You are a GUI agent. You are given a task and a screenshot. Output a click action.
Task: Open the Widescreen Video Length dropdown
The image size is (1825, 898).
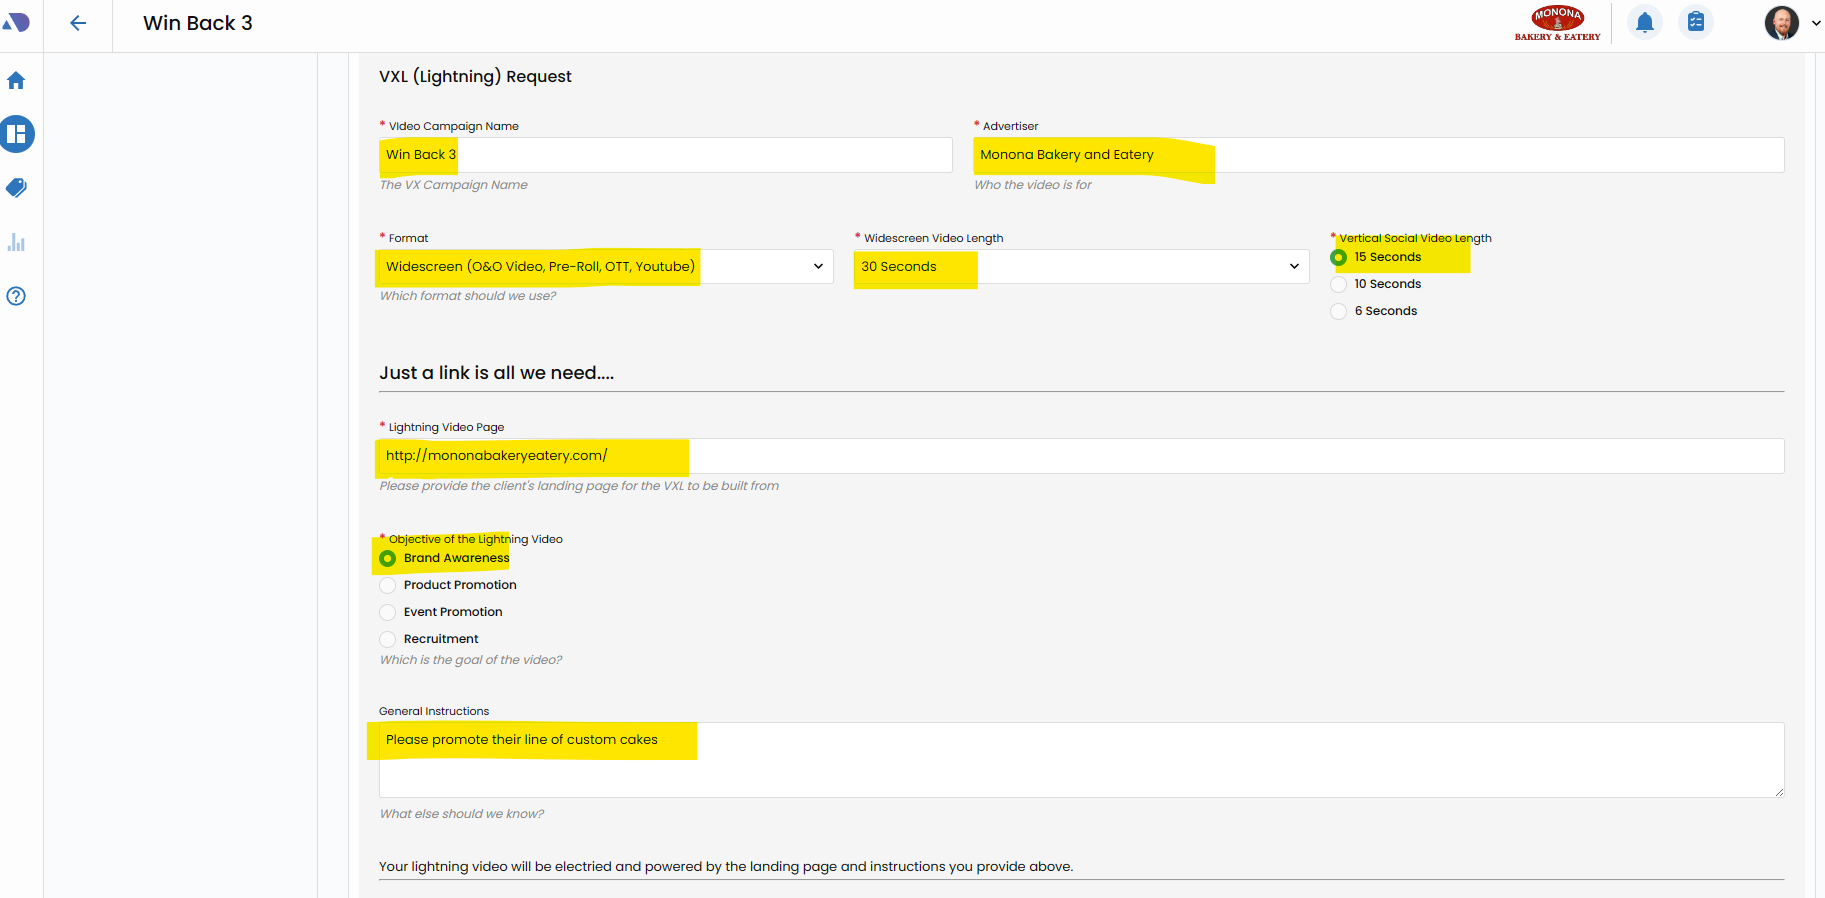point(1081,267)
